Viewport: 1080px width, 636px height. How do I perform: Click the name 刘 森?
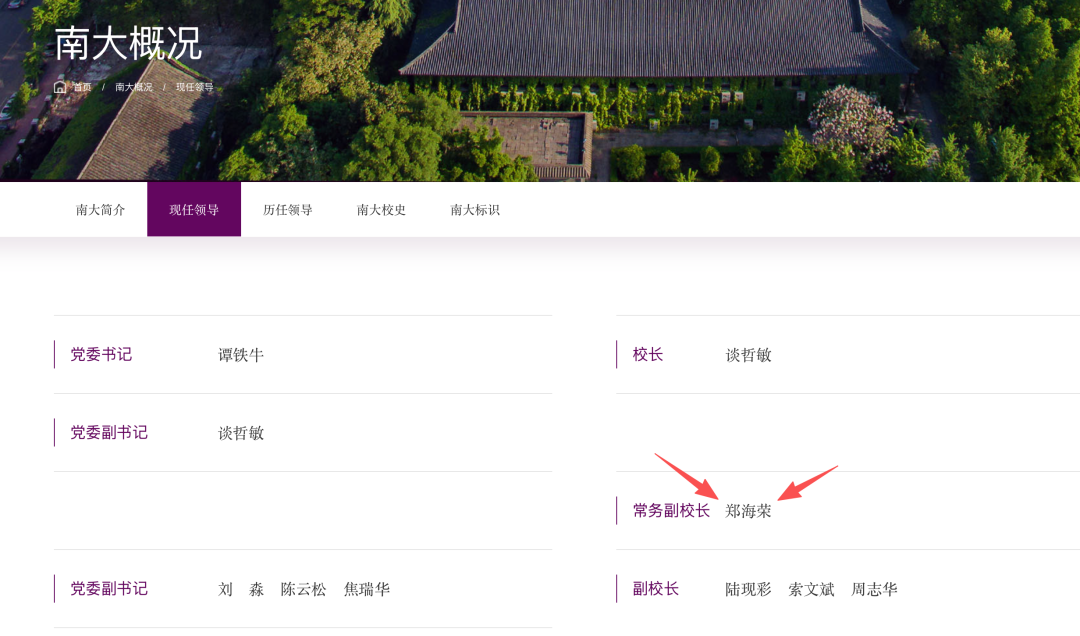click(241, 589)
